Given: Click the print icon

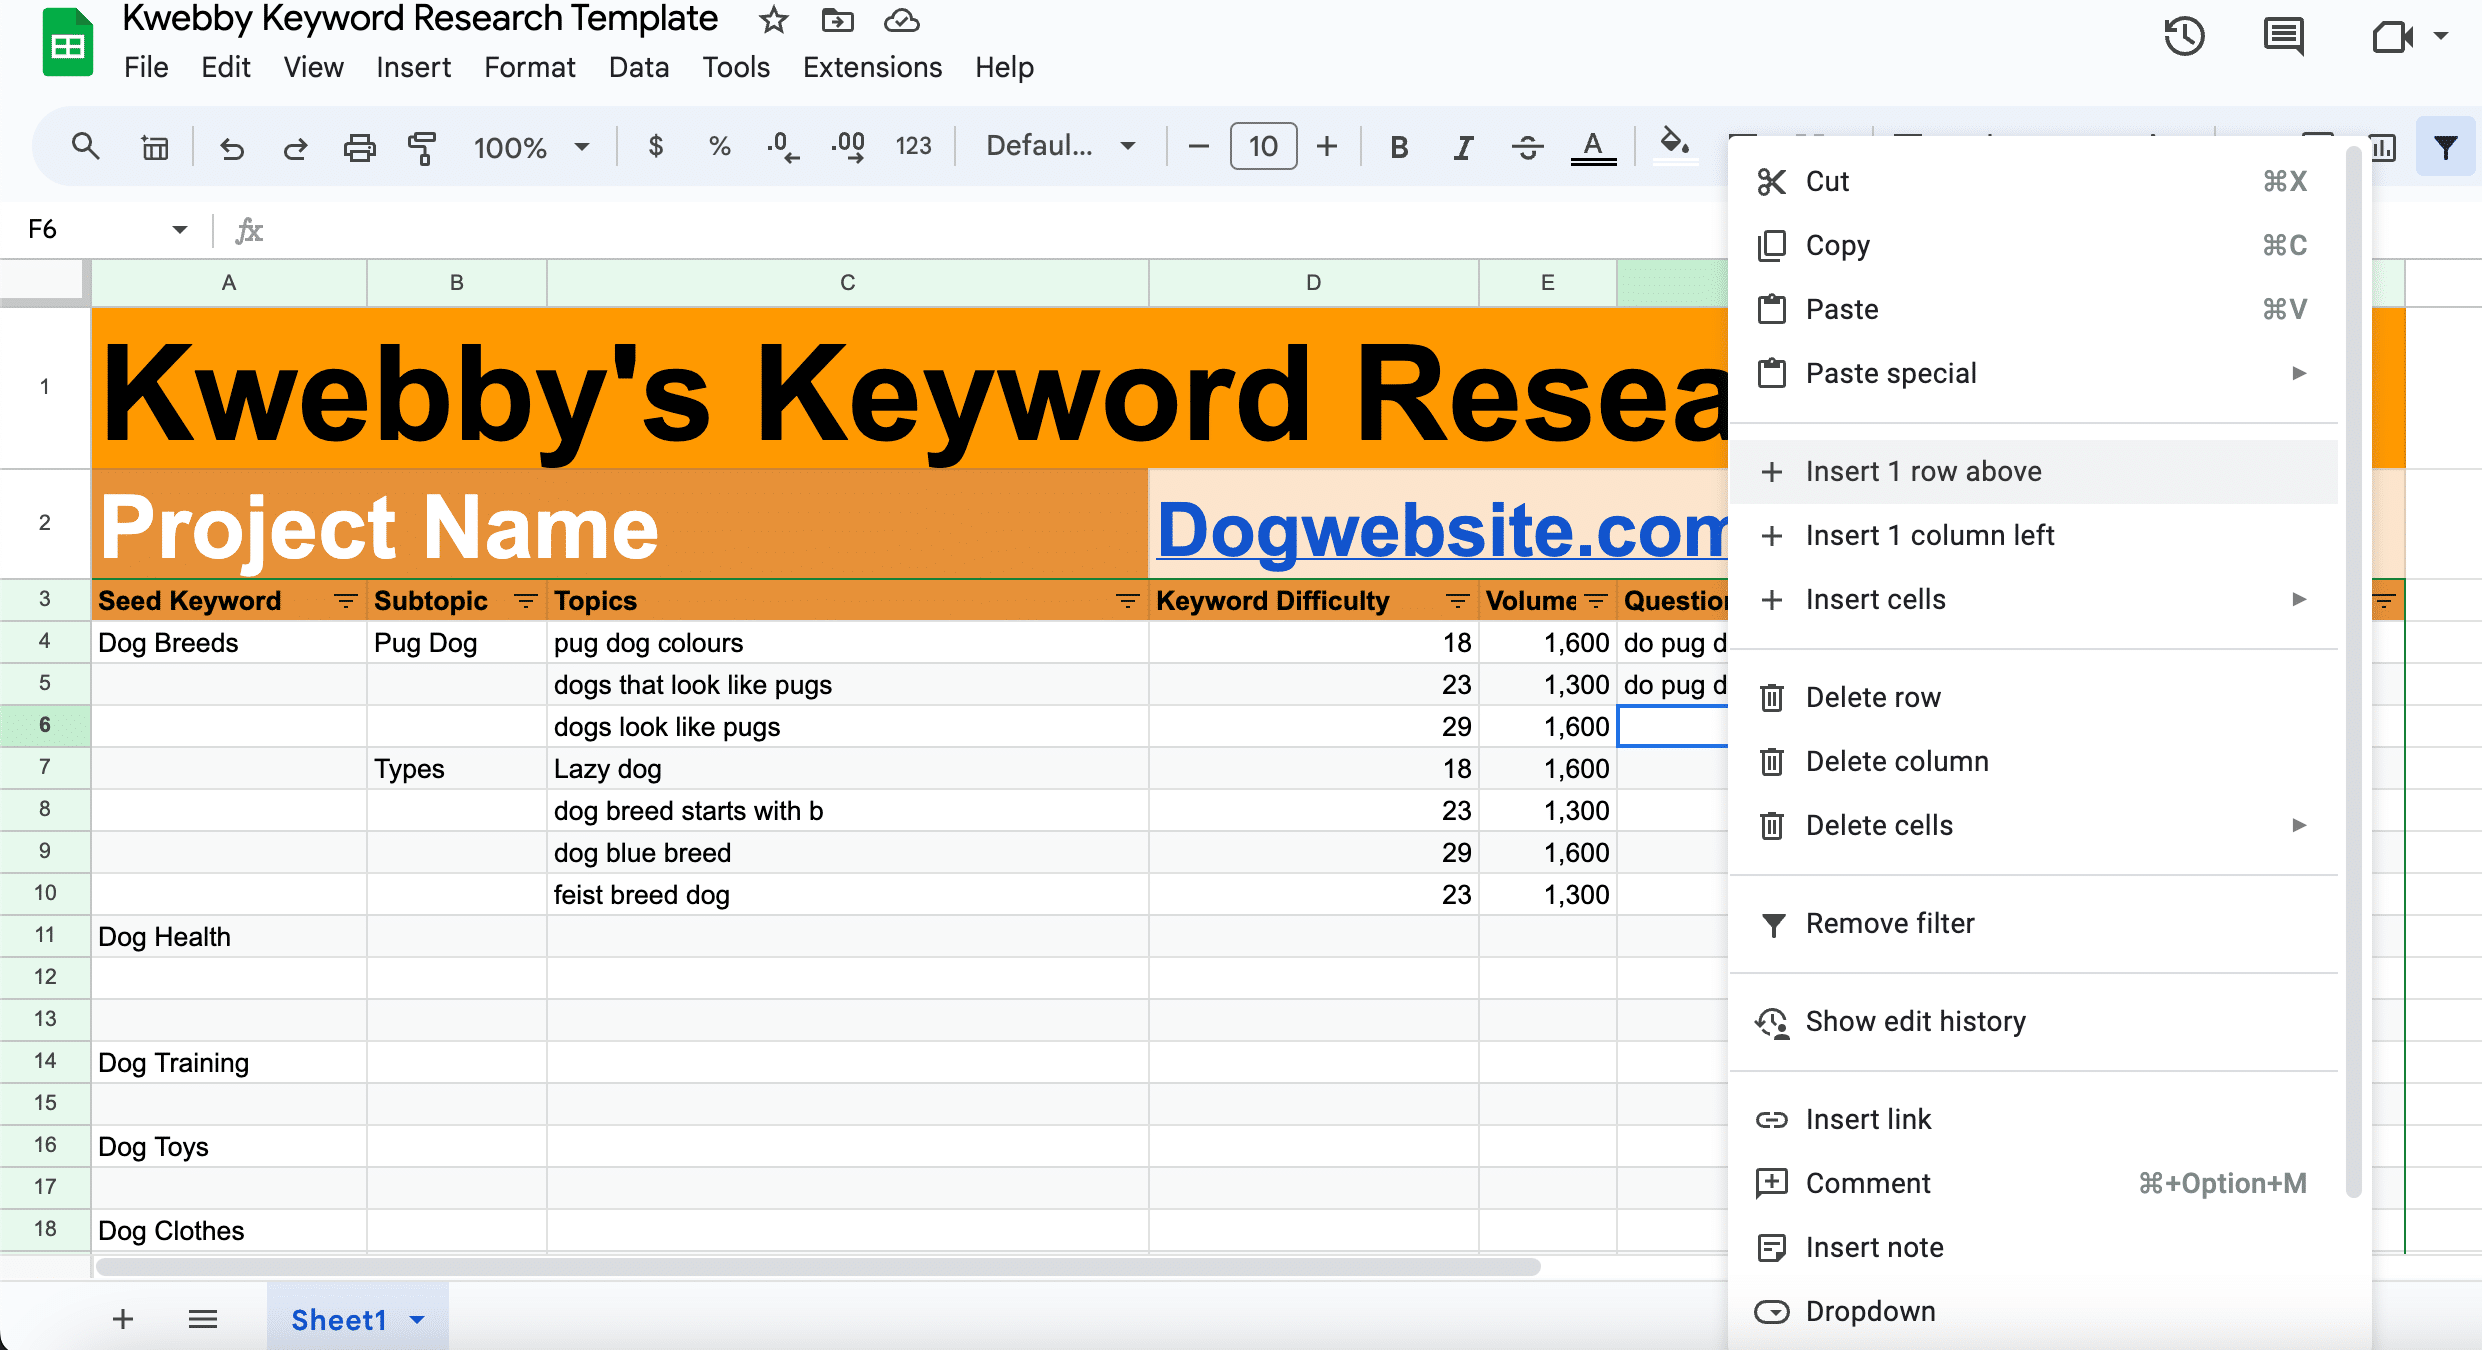Looking at the screenshot, I should pos(359,148).
